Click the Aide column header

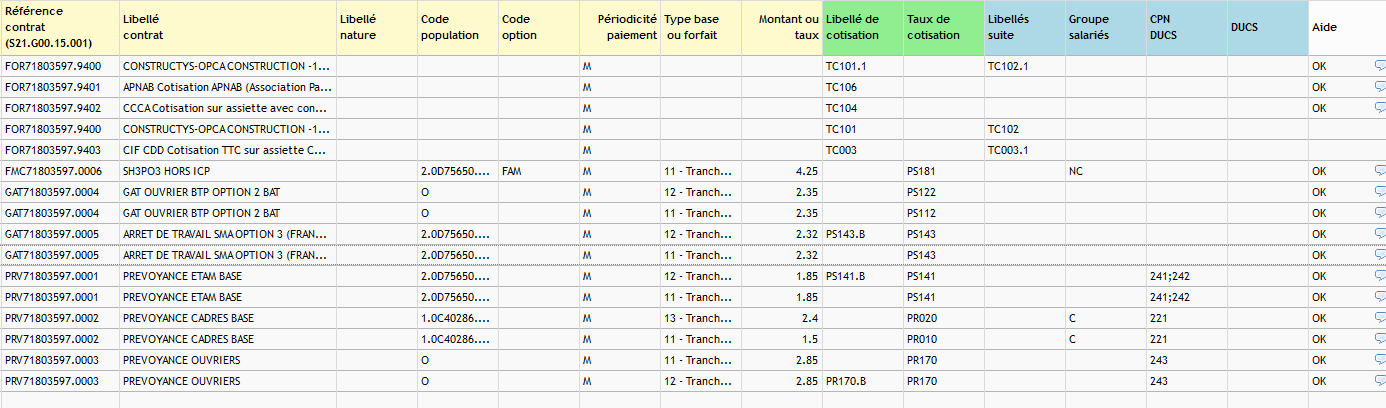pyautogui.click(x=1347, y=27)
